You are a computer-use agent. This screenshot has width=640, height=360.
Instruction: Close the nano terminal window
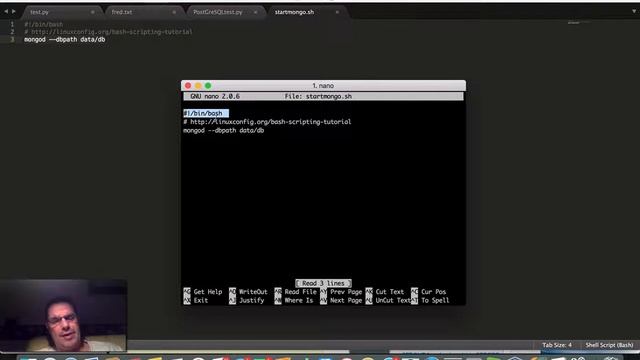click(x=188, y=86)
